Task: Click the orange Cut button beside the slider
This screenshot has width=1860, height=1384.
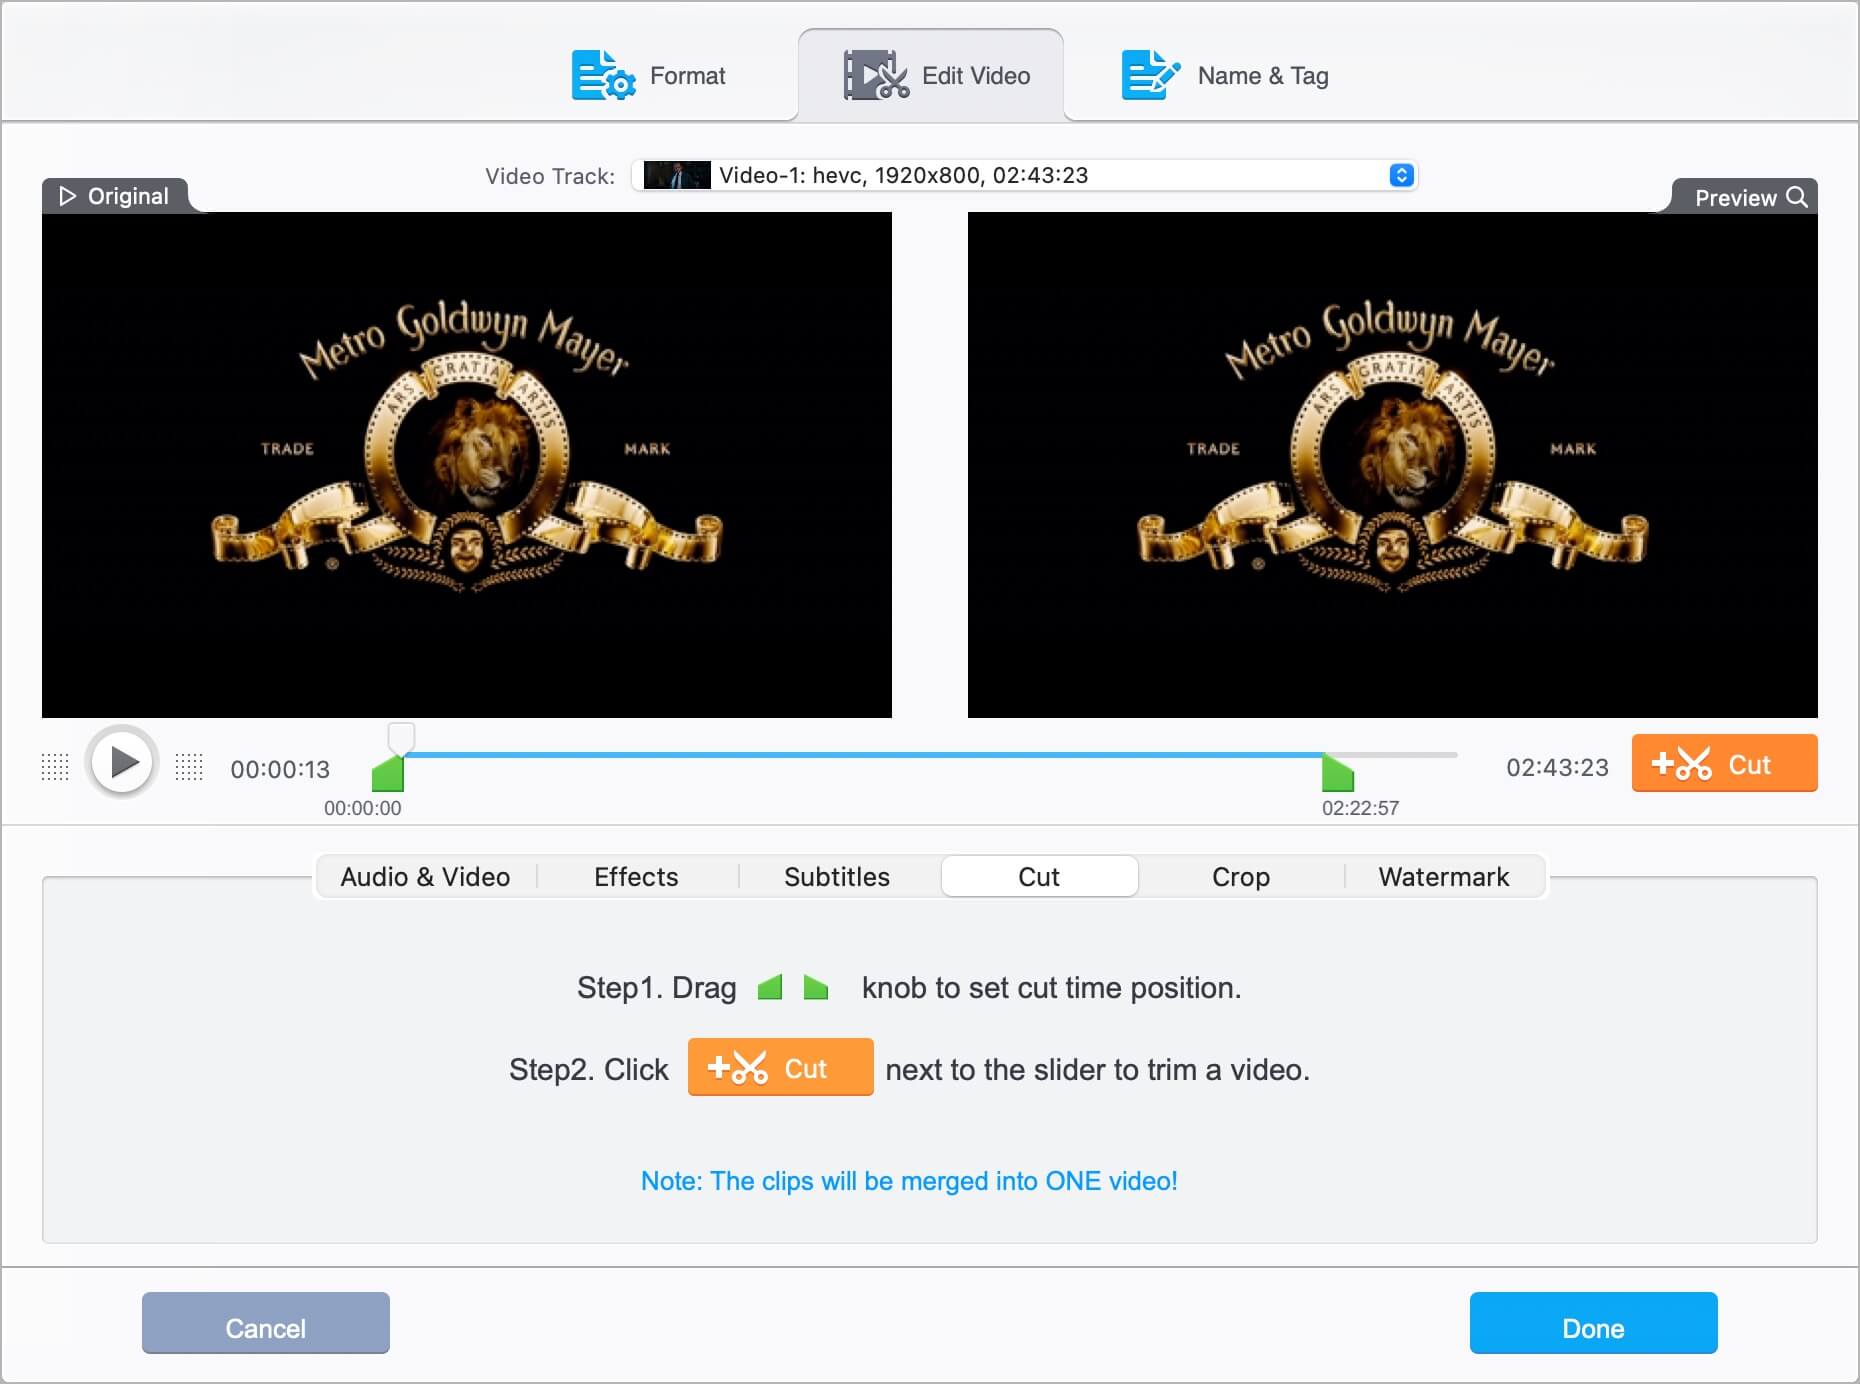Action: pos(1724,764)
